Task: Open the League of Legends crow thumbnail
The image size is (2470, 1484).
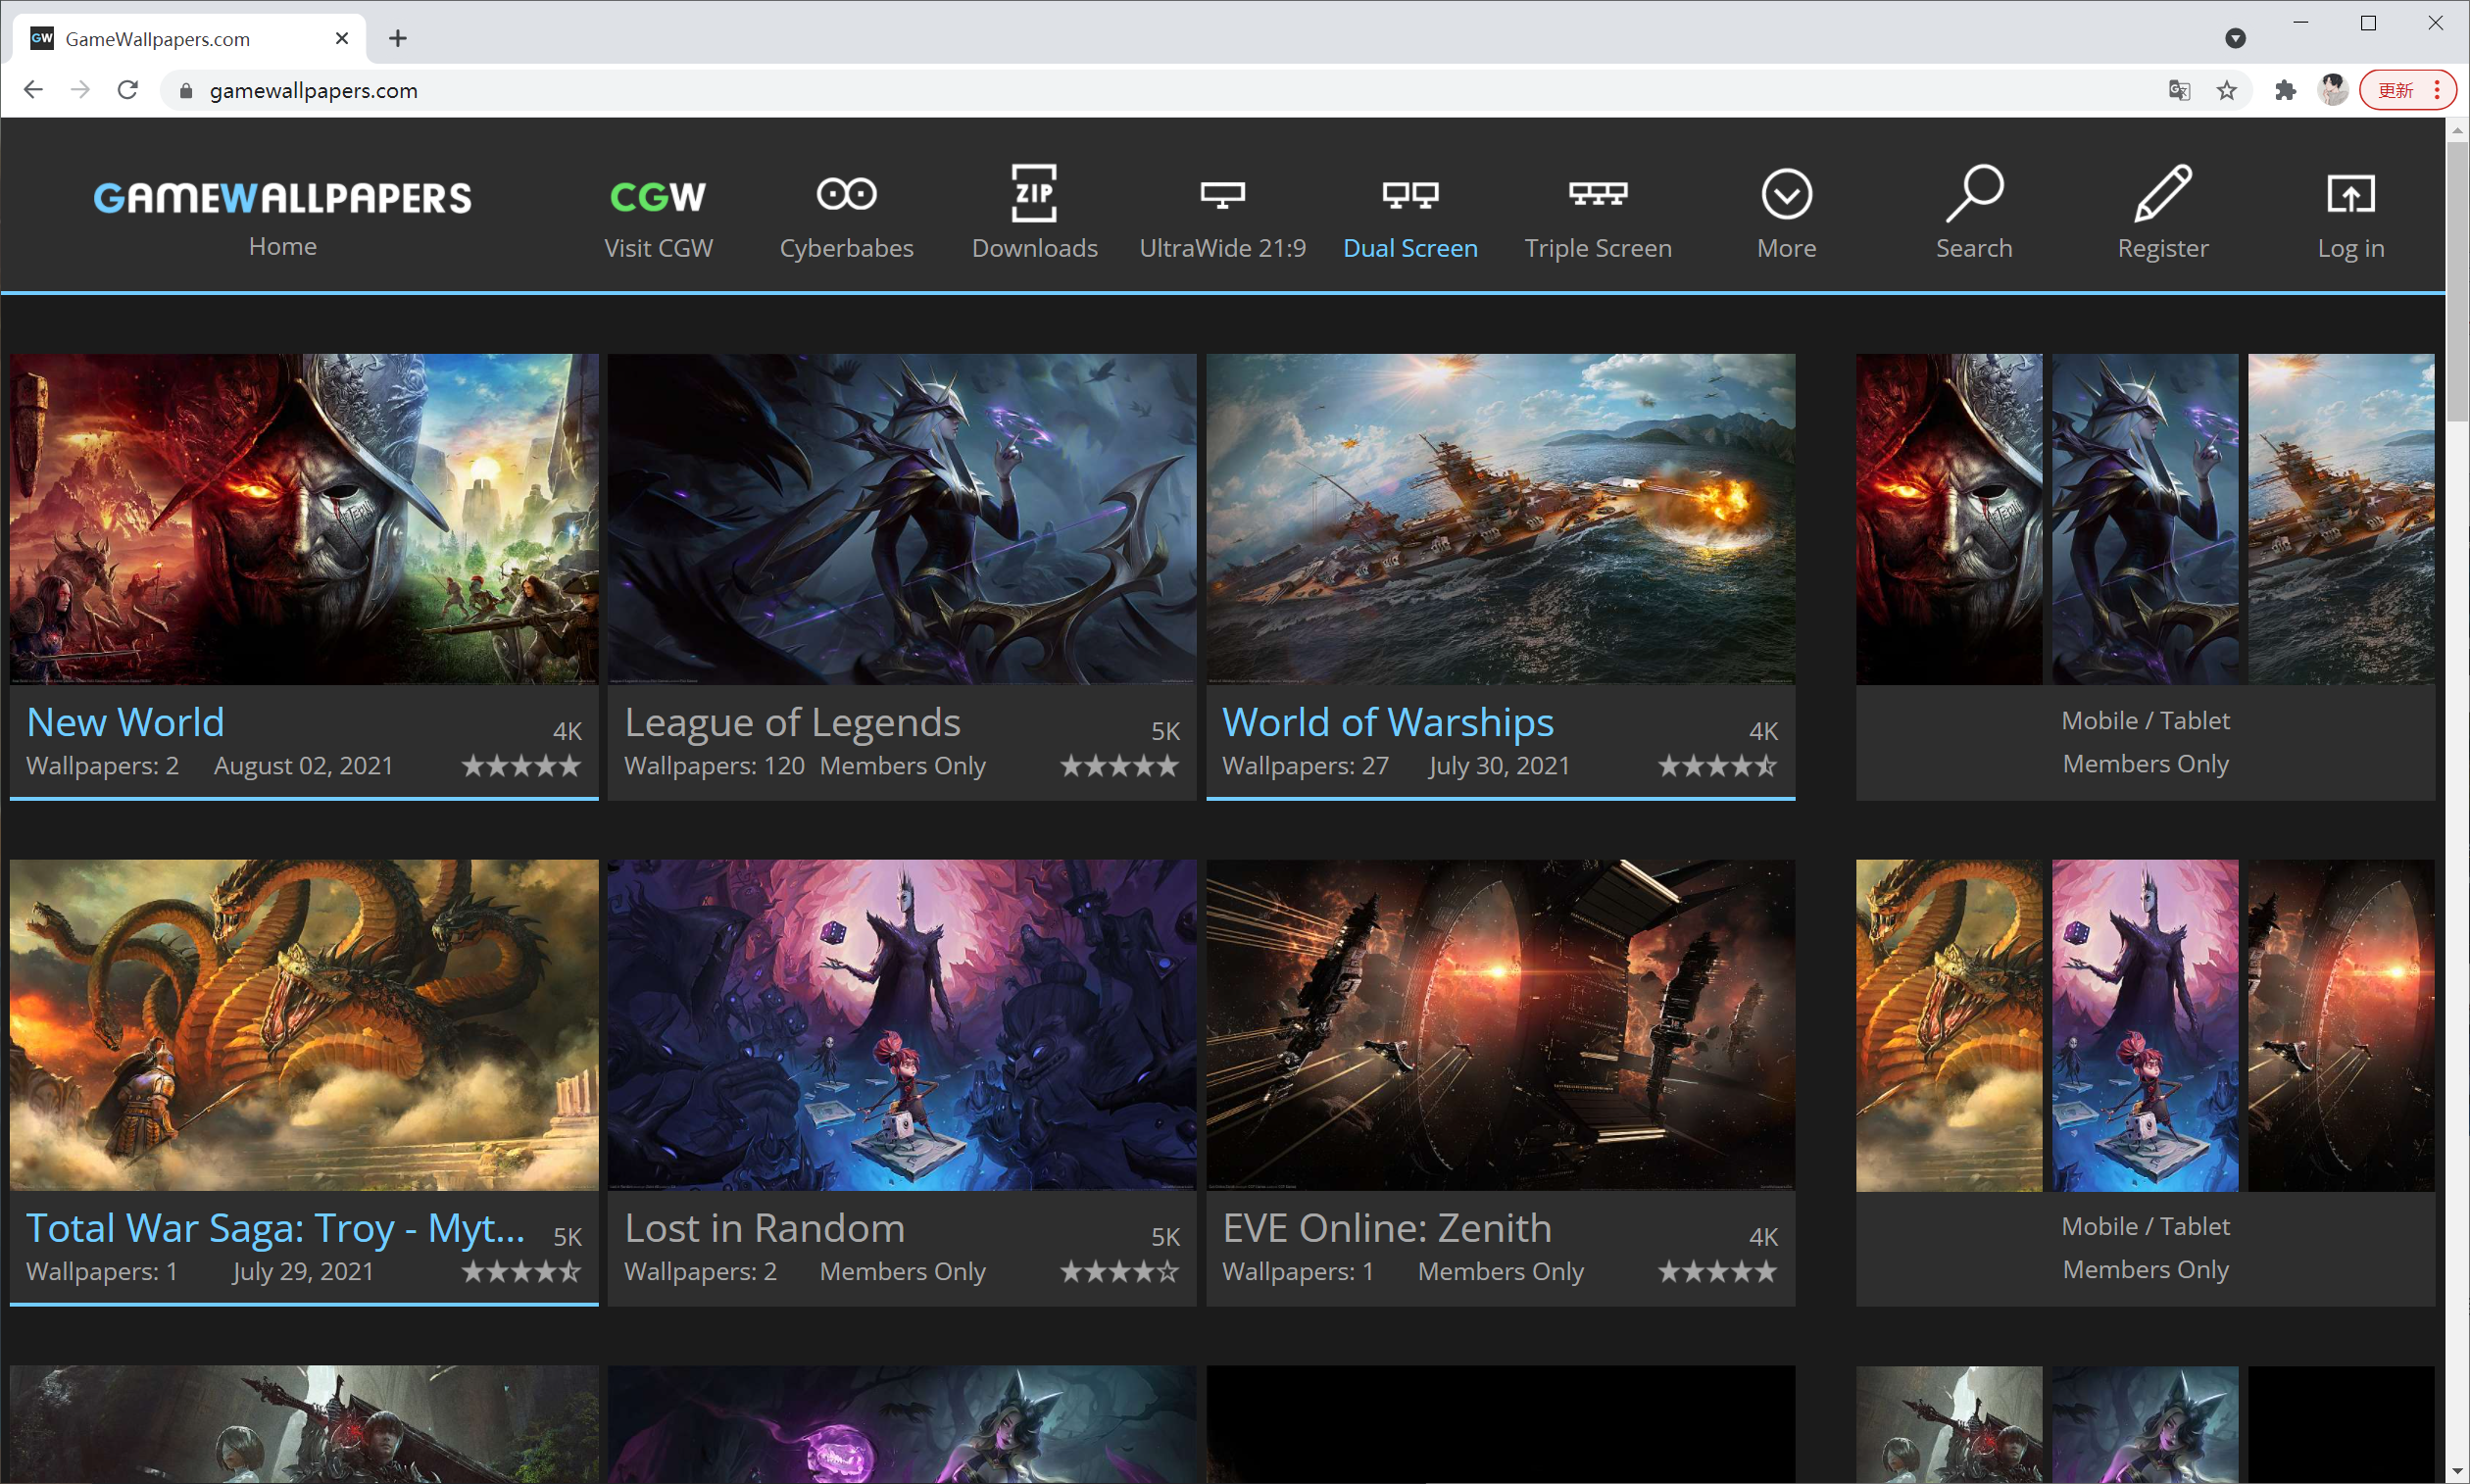Action: [x=902, y=519]
